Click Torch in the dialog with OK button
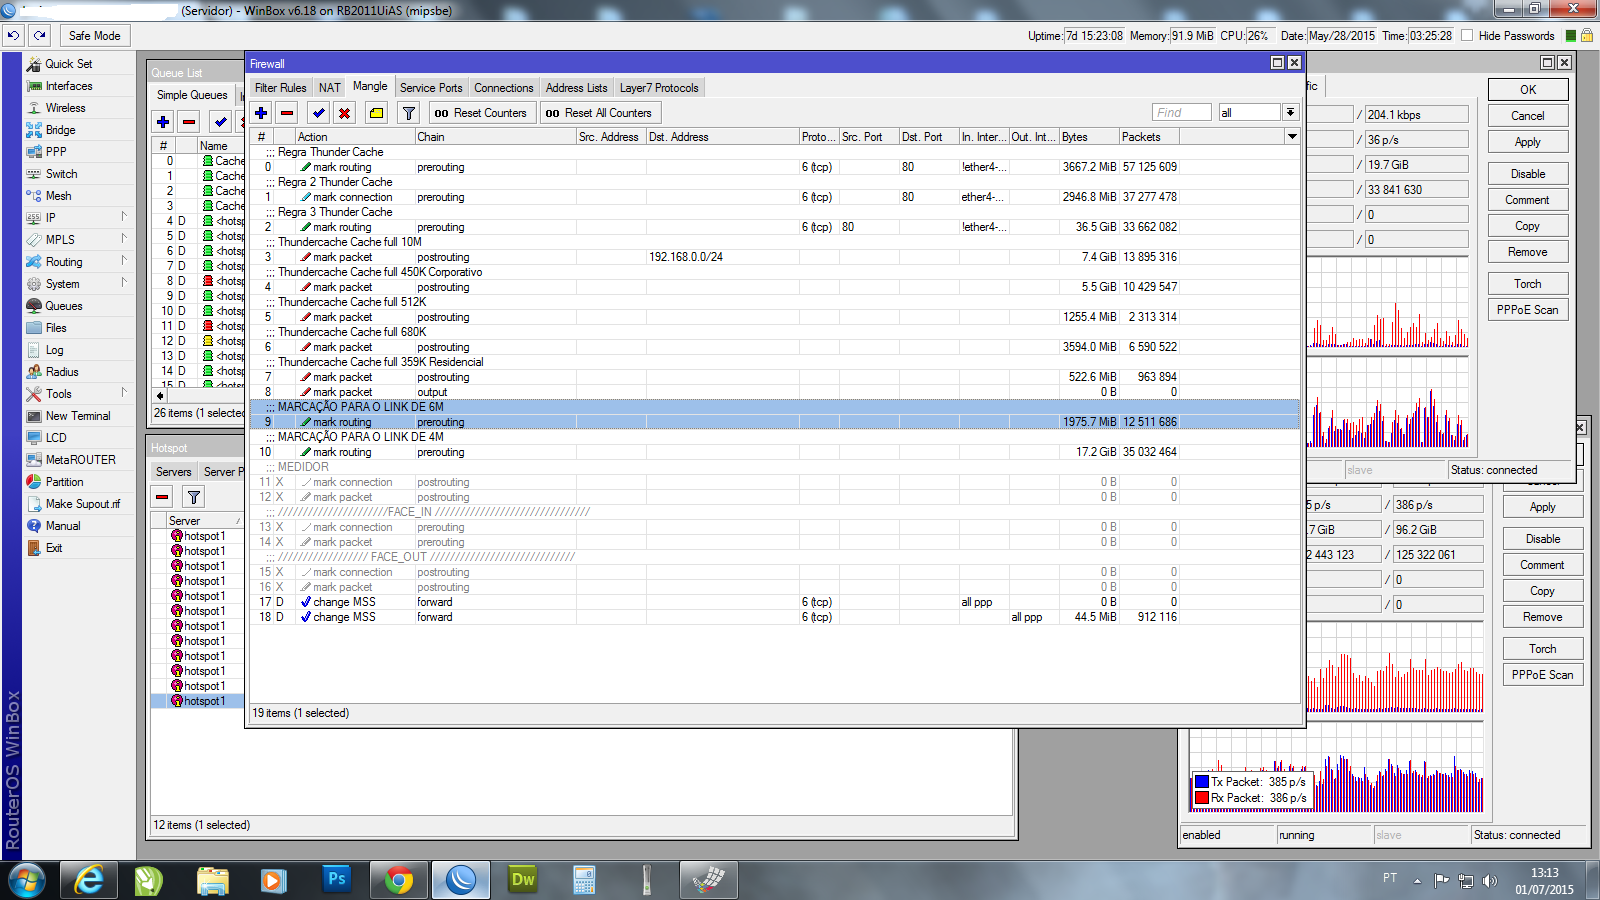Image resolution: width=1600 pixels, height=900 pixels. [1528, 284]
